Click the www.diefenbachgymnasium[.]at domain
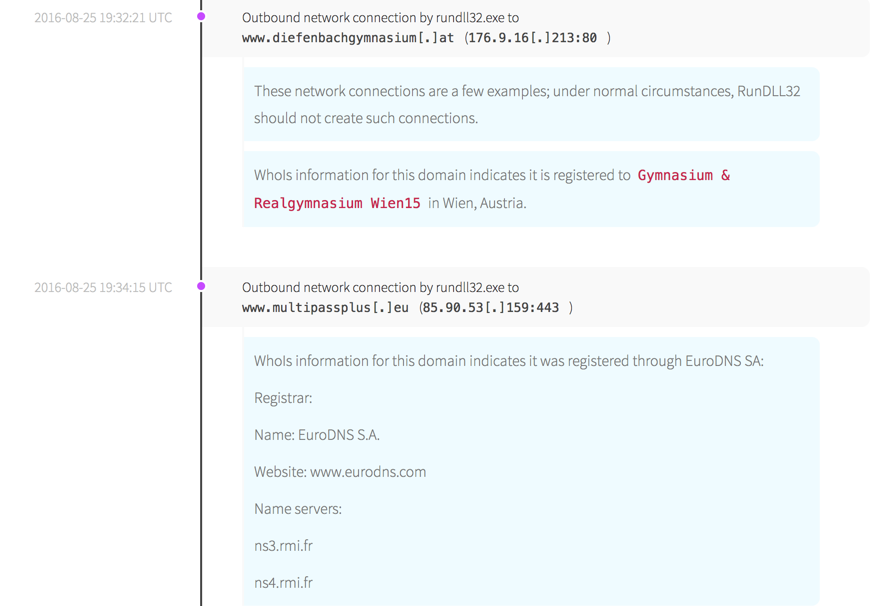 (348, 38)
